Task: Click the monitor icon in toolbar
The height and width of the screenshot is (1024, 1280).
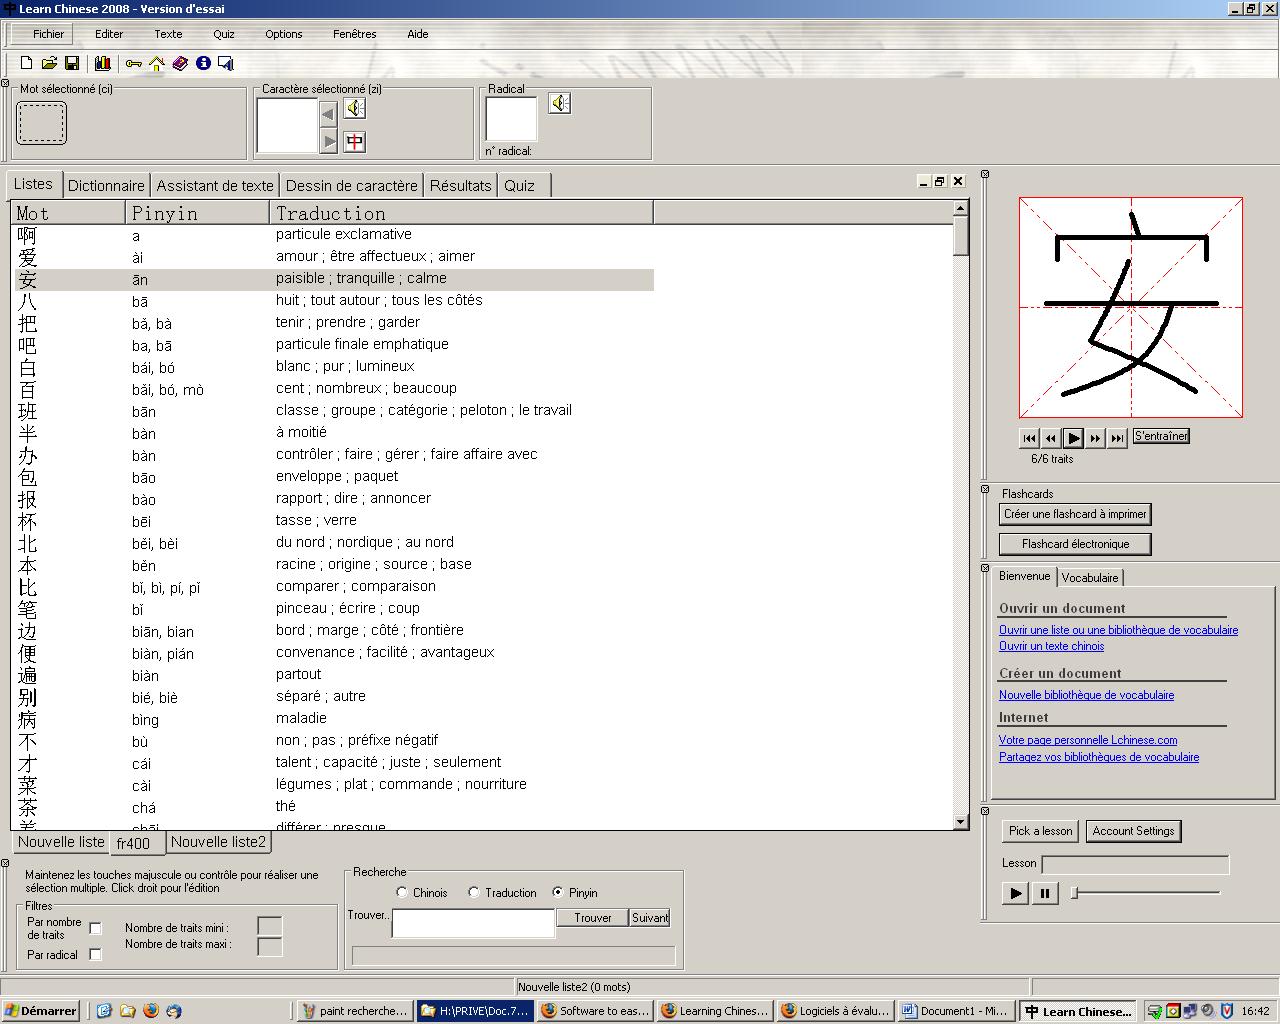Action: click(x=226, y=63)
